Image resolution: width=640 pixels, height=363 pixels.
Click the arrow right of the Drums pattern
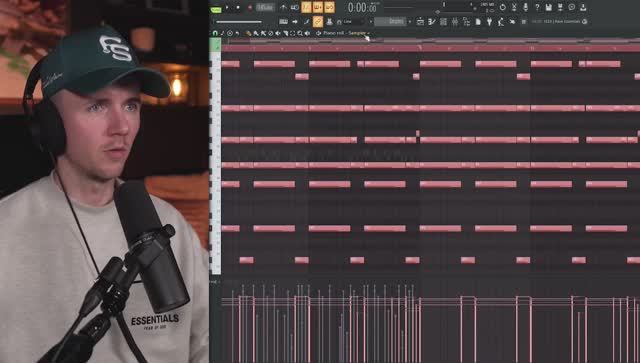[x=410, y=22]
